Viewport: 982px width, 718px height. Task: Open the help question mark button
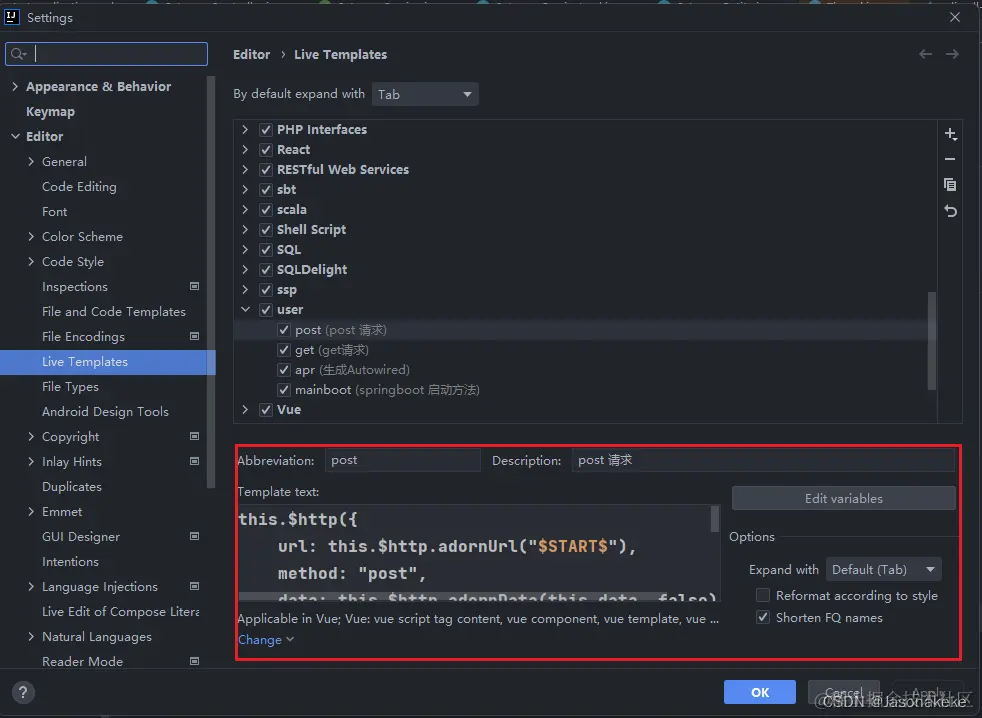coord(23,692)
